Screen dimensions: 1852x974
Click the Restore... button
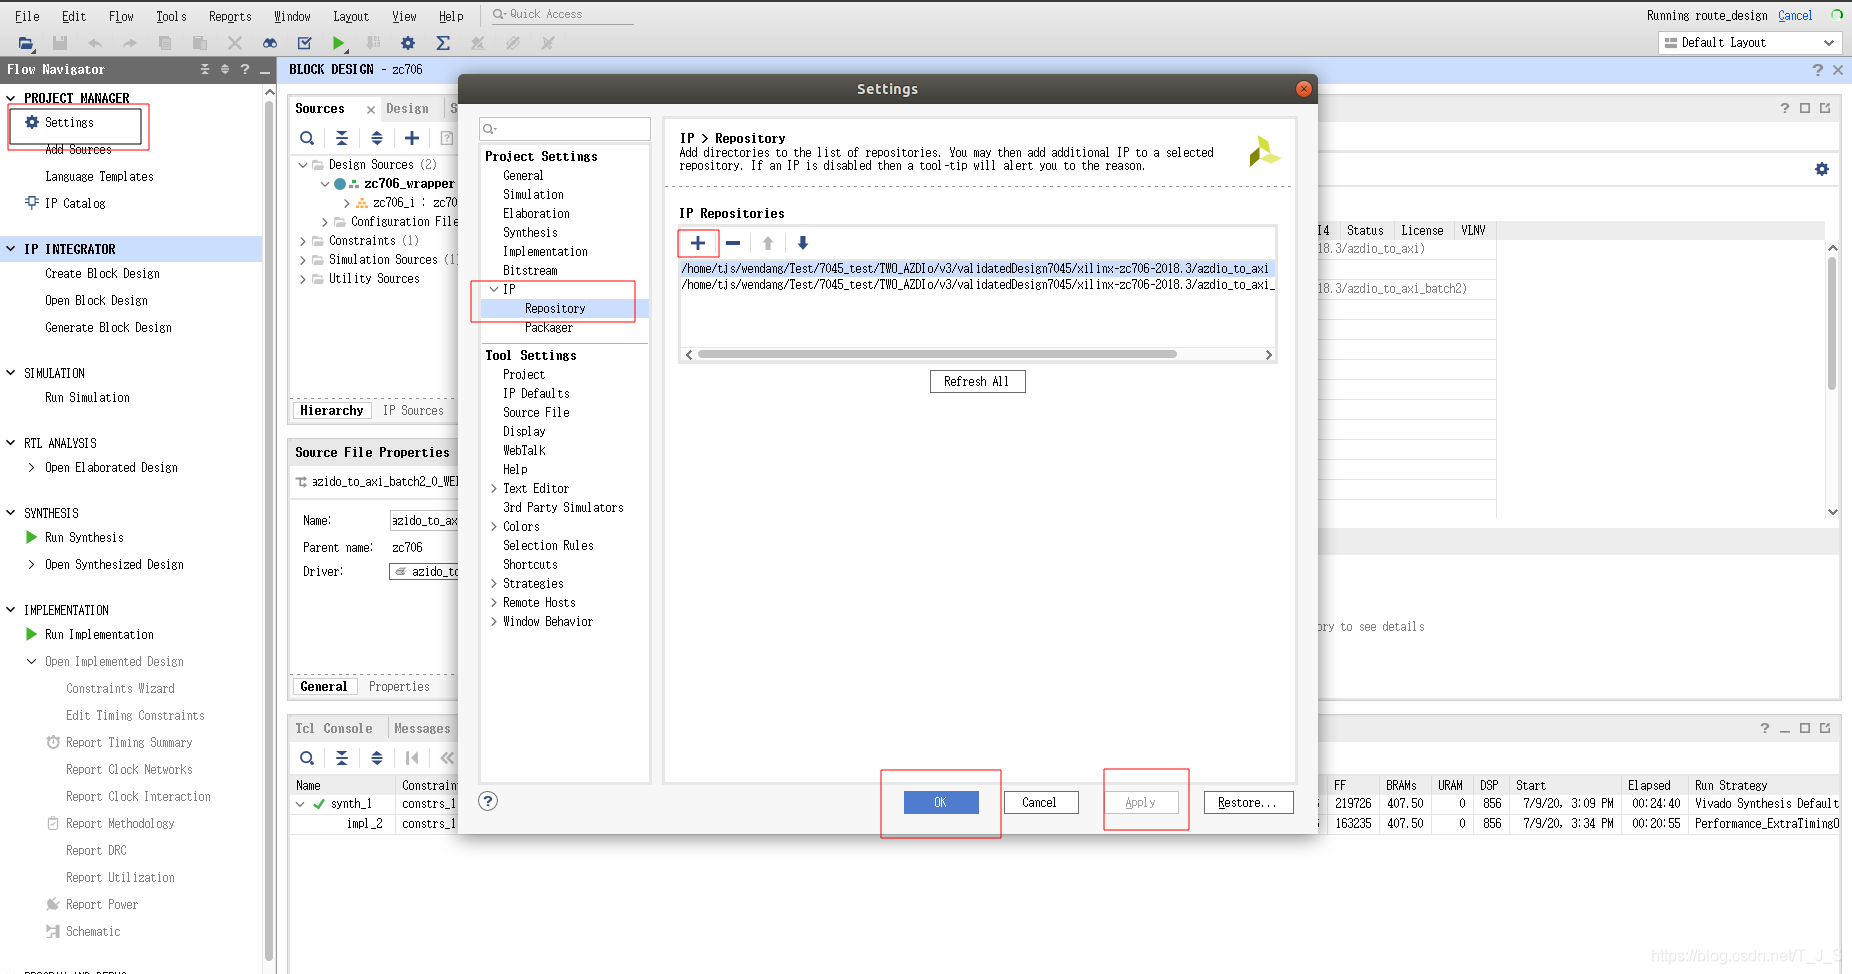pyautogui.click(x=1247, y=802)
